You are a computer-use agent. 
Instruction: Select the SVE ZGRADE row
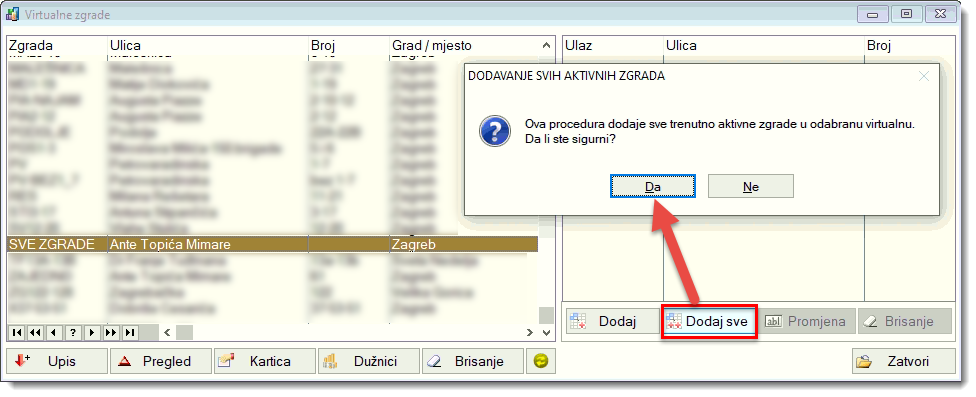click(272, 244)
